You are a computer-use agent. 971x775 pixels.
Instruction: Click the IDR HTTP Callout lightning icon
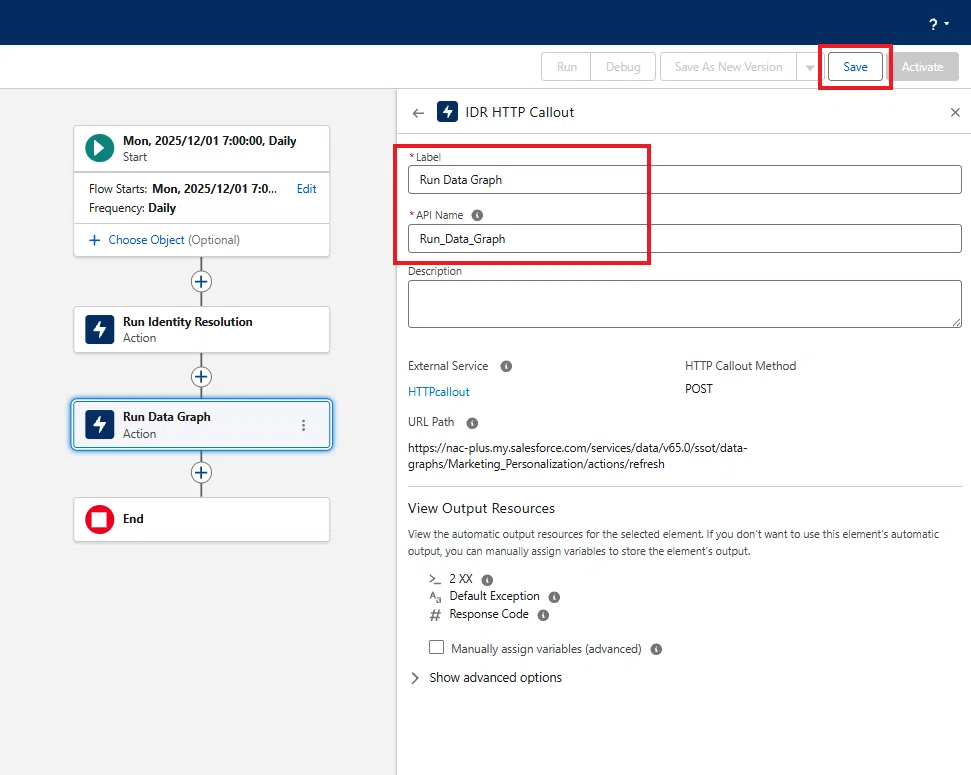[447, 112]
